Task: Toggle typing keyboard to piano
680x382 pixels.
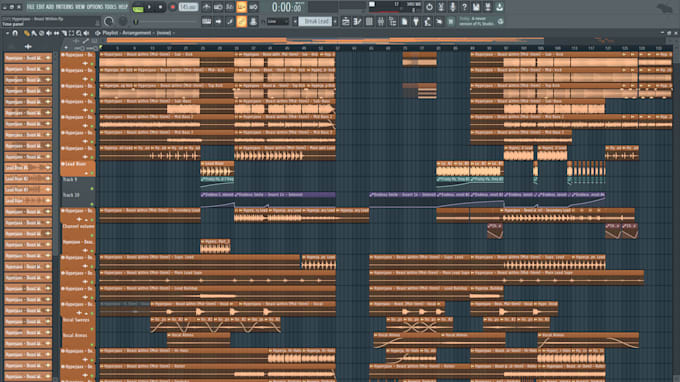Action: pyautogui.click(x=207, y=21)
